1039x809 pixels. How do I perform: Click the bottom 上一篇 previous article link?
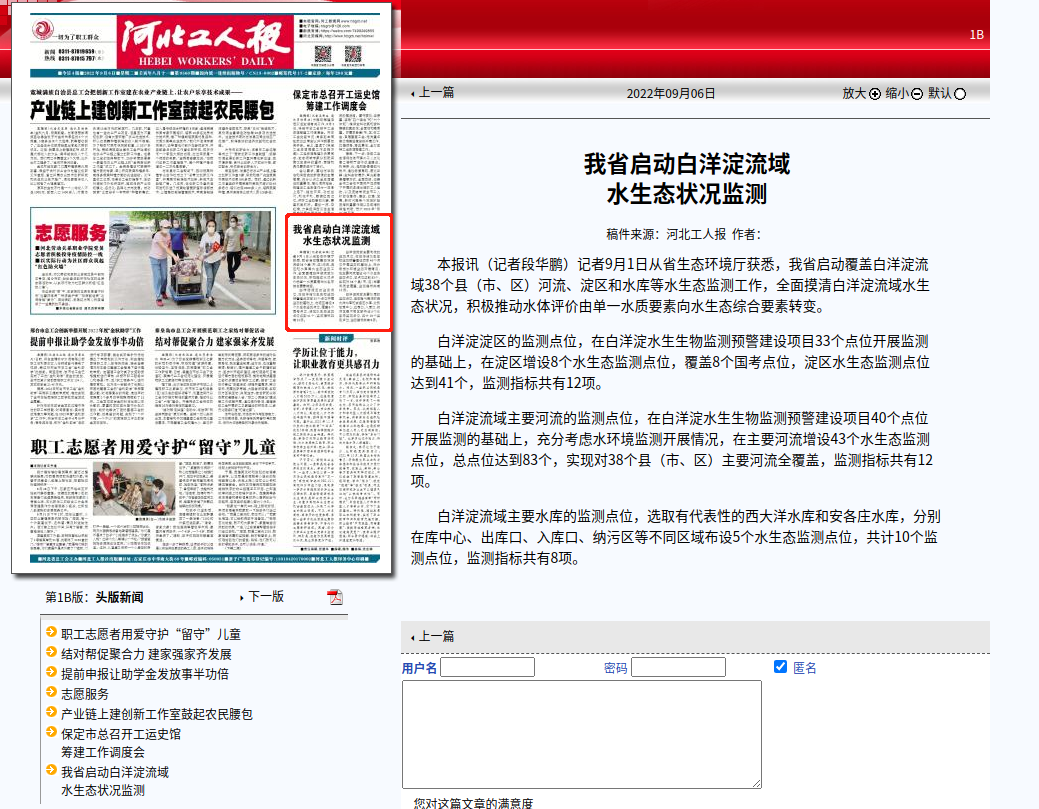(x=435, y=636)
